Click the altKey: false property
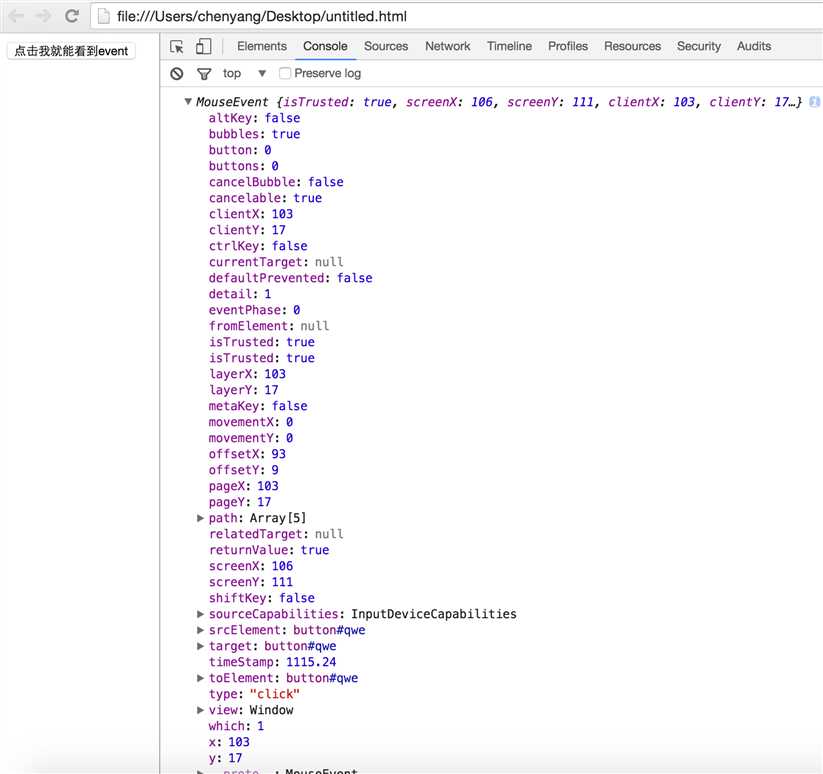Image resolution: width=823 pixels, height=774 pixels. (x=254, y=118)
